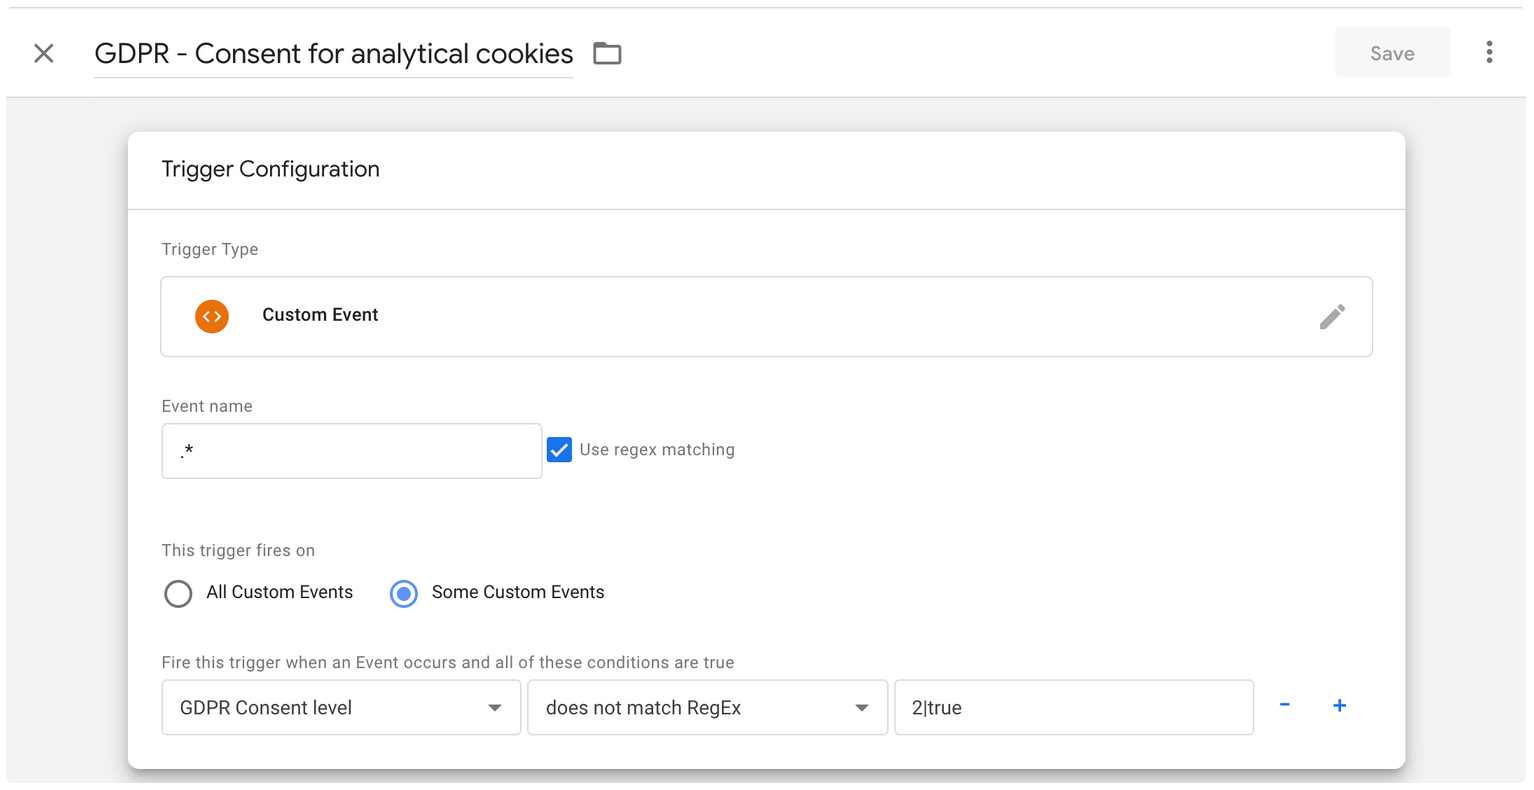
Task: Select the Some Custom Events radio button
Action: (x=404, y=594)
